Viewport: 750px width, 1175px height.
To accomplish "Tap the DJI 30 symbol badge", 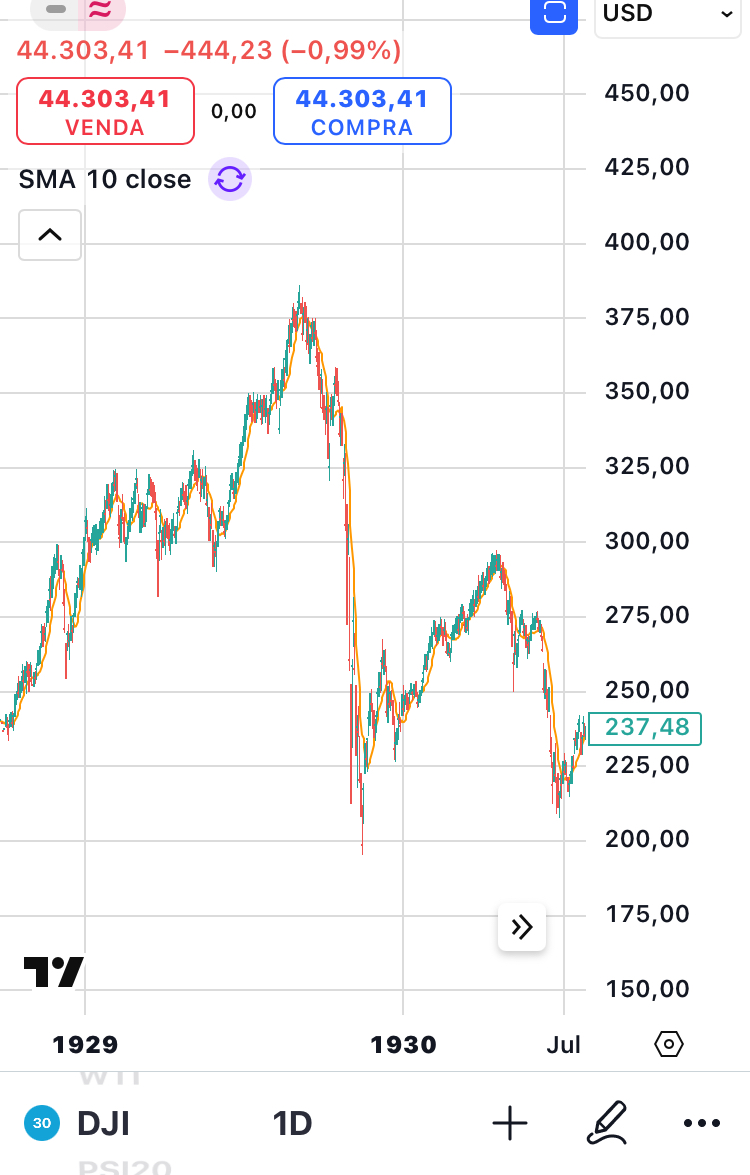I will point(42,1124).
